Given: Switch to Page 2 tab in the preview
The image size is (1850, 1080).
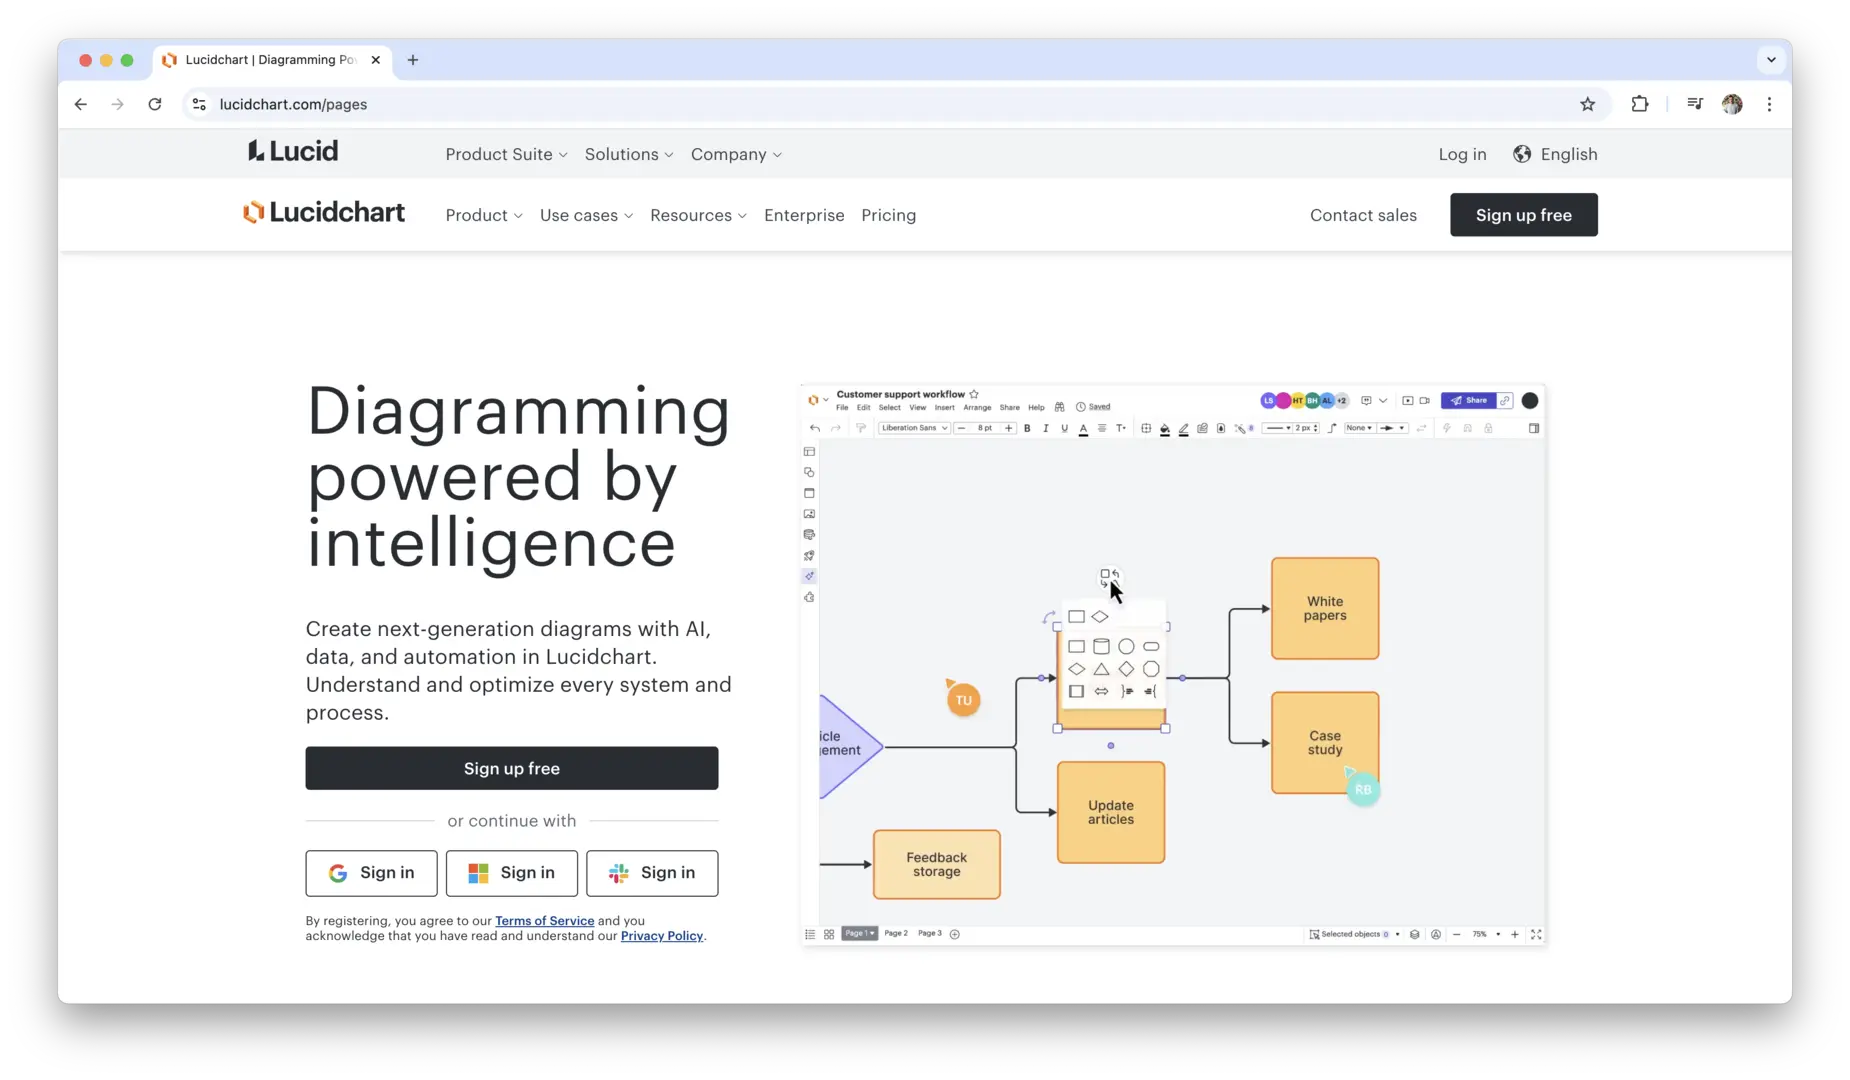Looking at the screenshot, I should (x=896, y=933).
